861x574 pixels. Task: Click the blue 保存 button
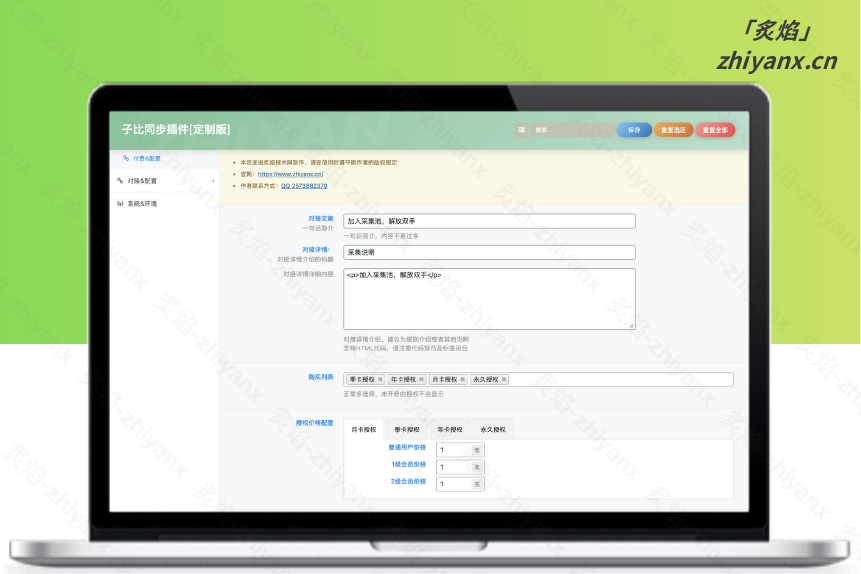[633, 130]
